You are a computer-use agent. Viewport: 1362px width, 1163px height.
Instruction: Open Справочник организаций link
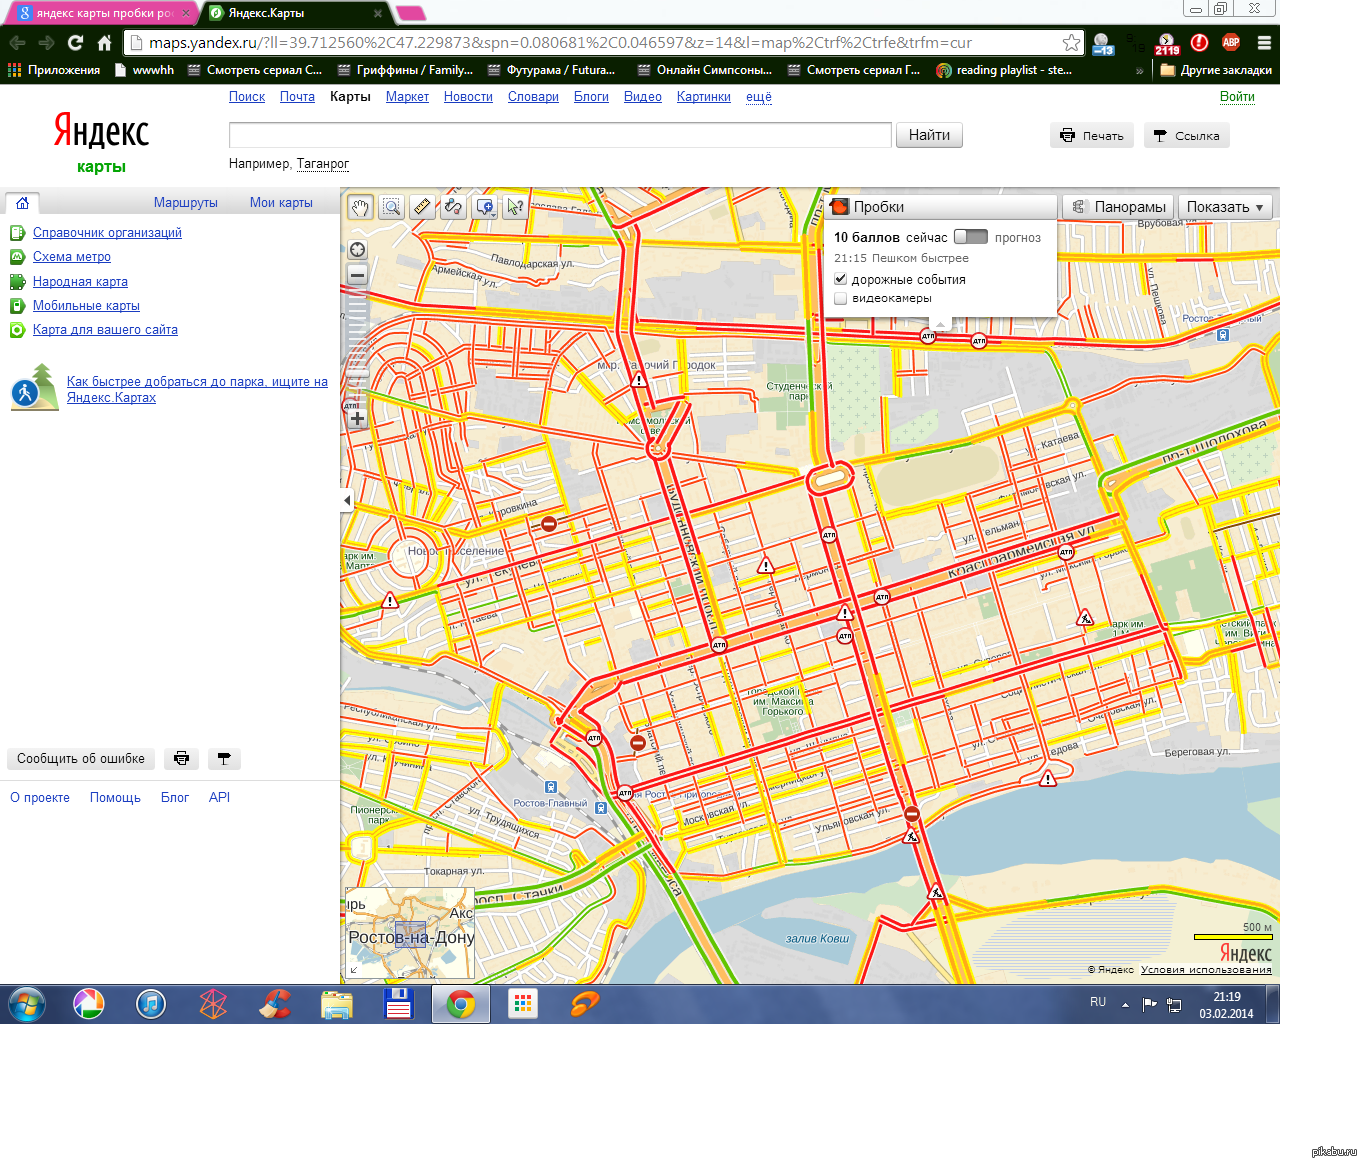pos(107,233)
